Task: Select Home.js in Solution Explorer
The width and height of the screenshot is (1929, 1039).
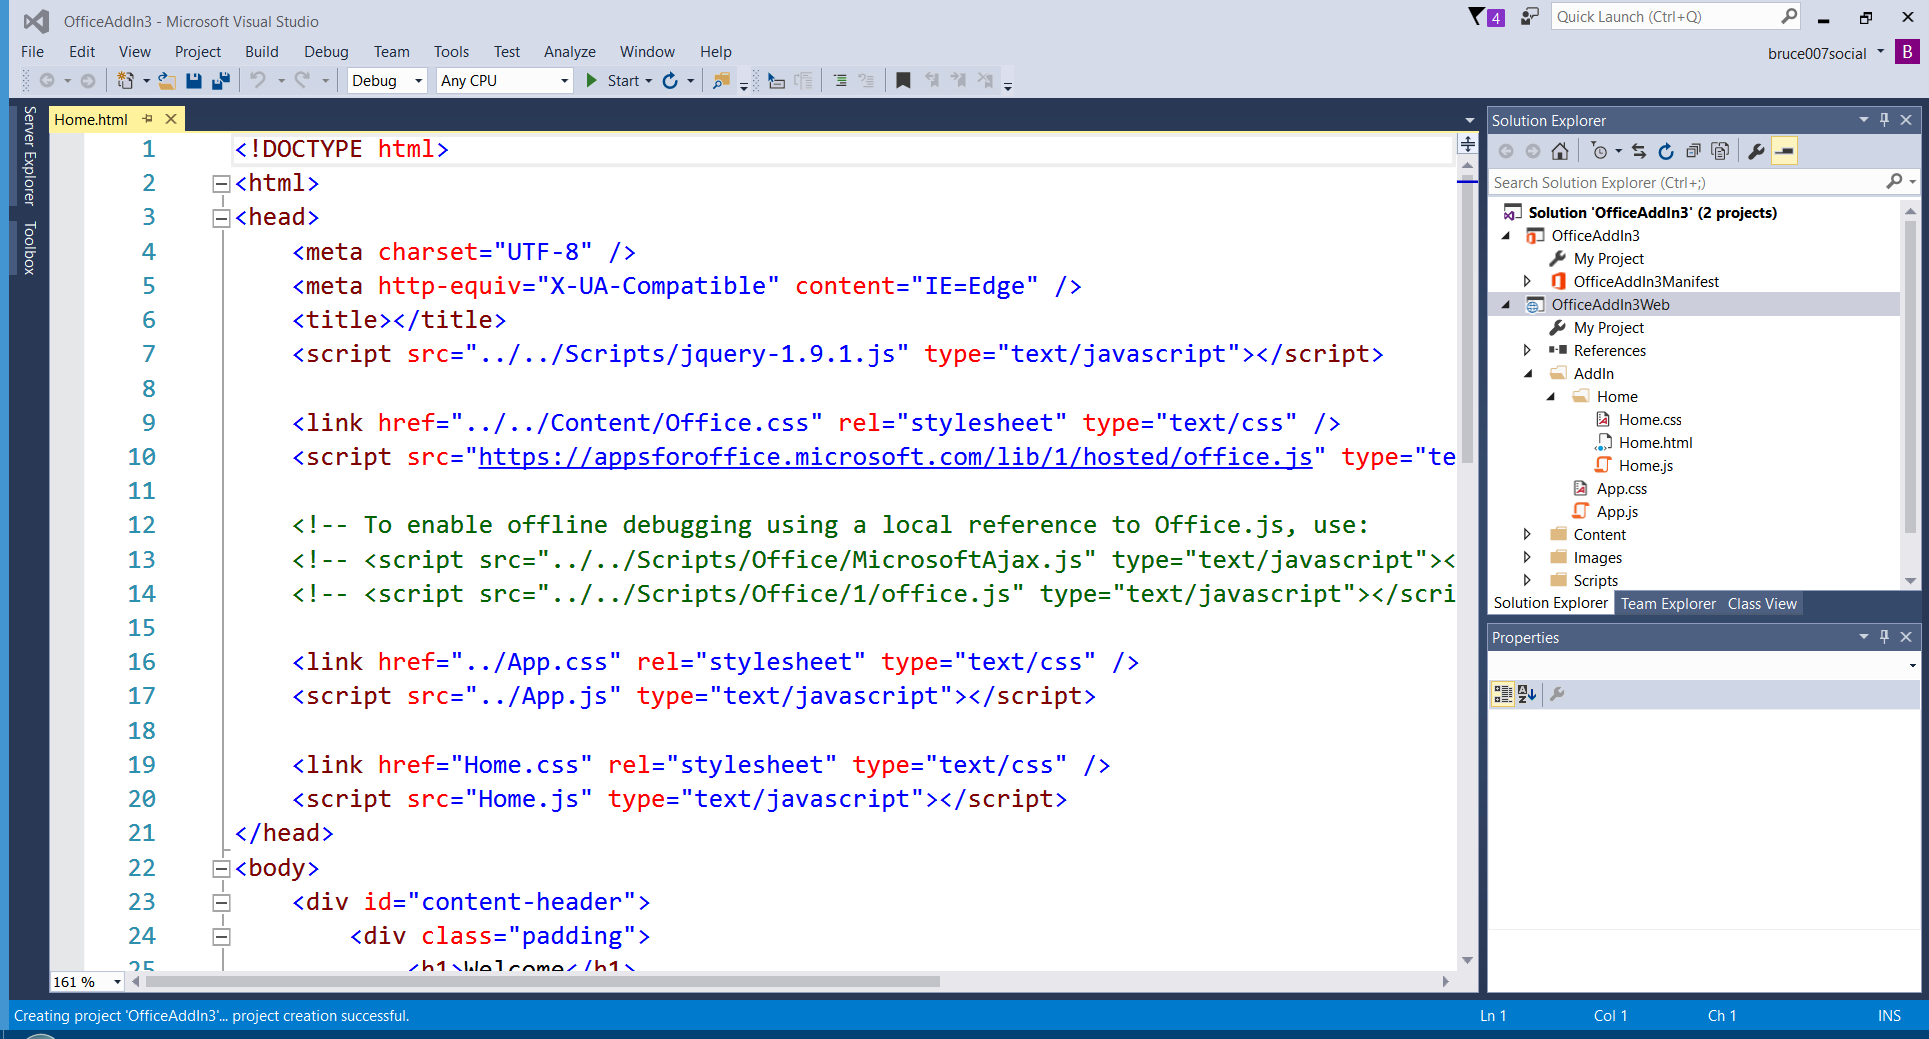Action: (1646, 466)
